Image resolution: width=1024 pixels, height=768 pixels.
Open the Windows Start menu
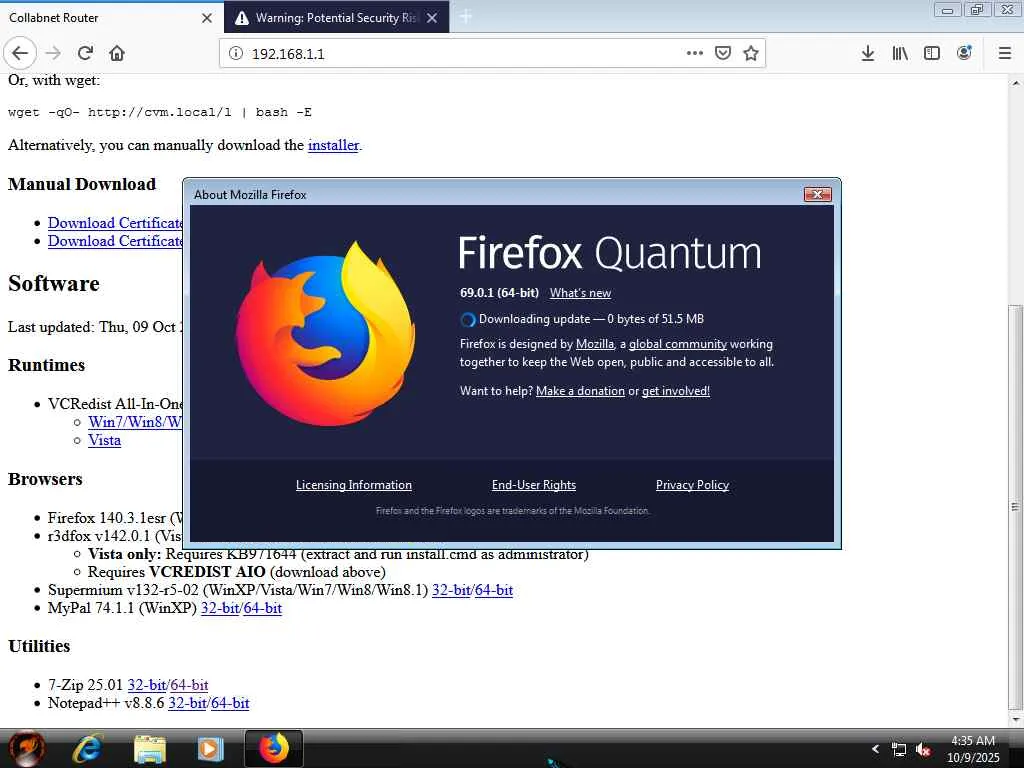coord(27,748)
